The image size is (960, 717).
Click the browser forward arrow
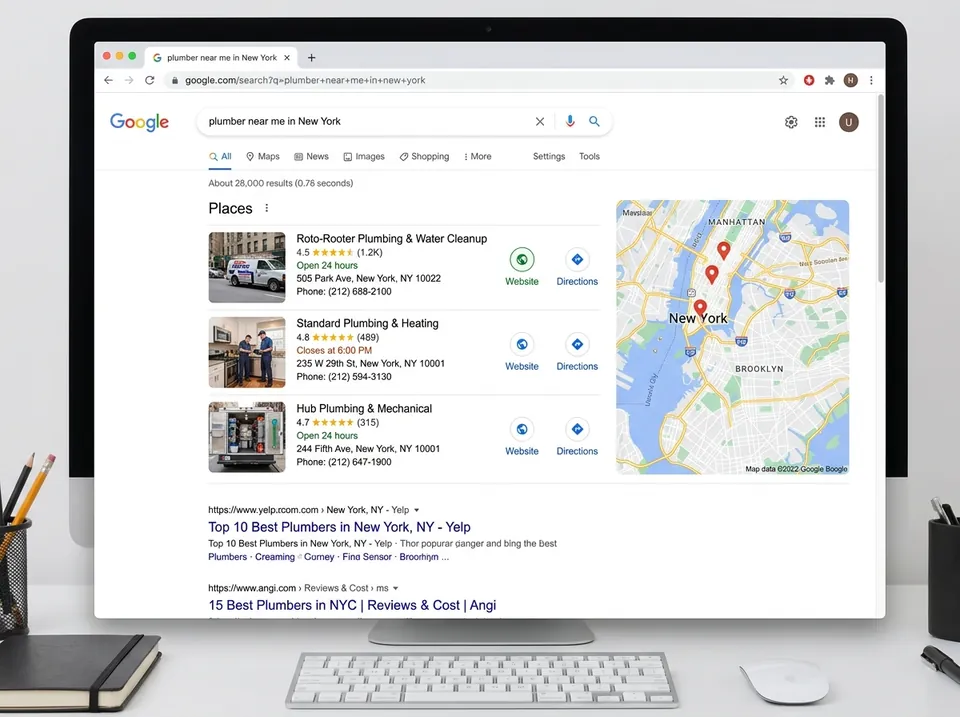129,80
